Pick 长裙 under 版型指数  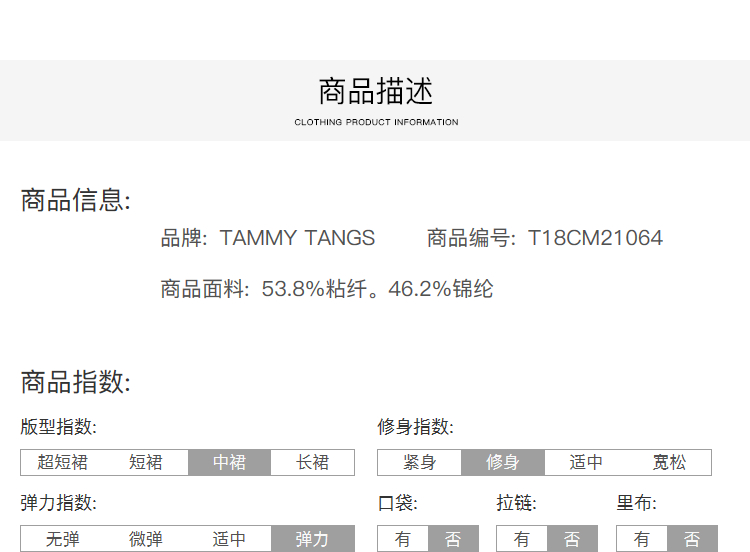313,462
